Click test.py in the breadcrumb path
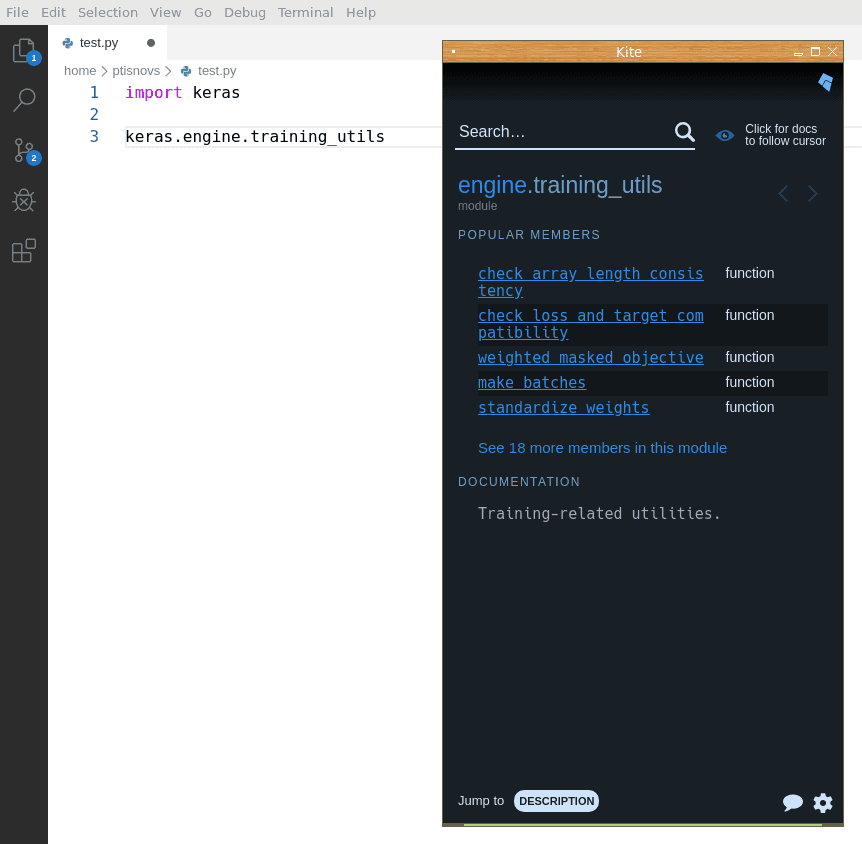862x844 pixels. (217, 71)
